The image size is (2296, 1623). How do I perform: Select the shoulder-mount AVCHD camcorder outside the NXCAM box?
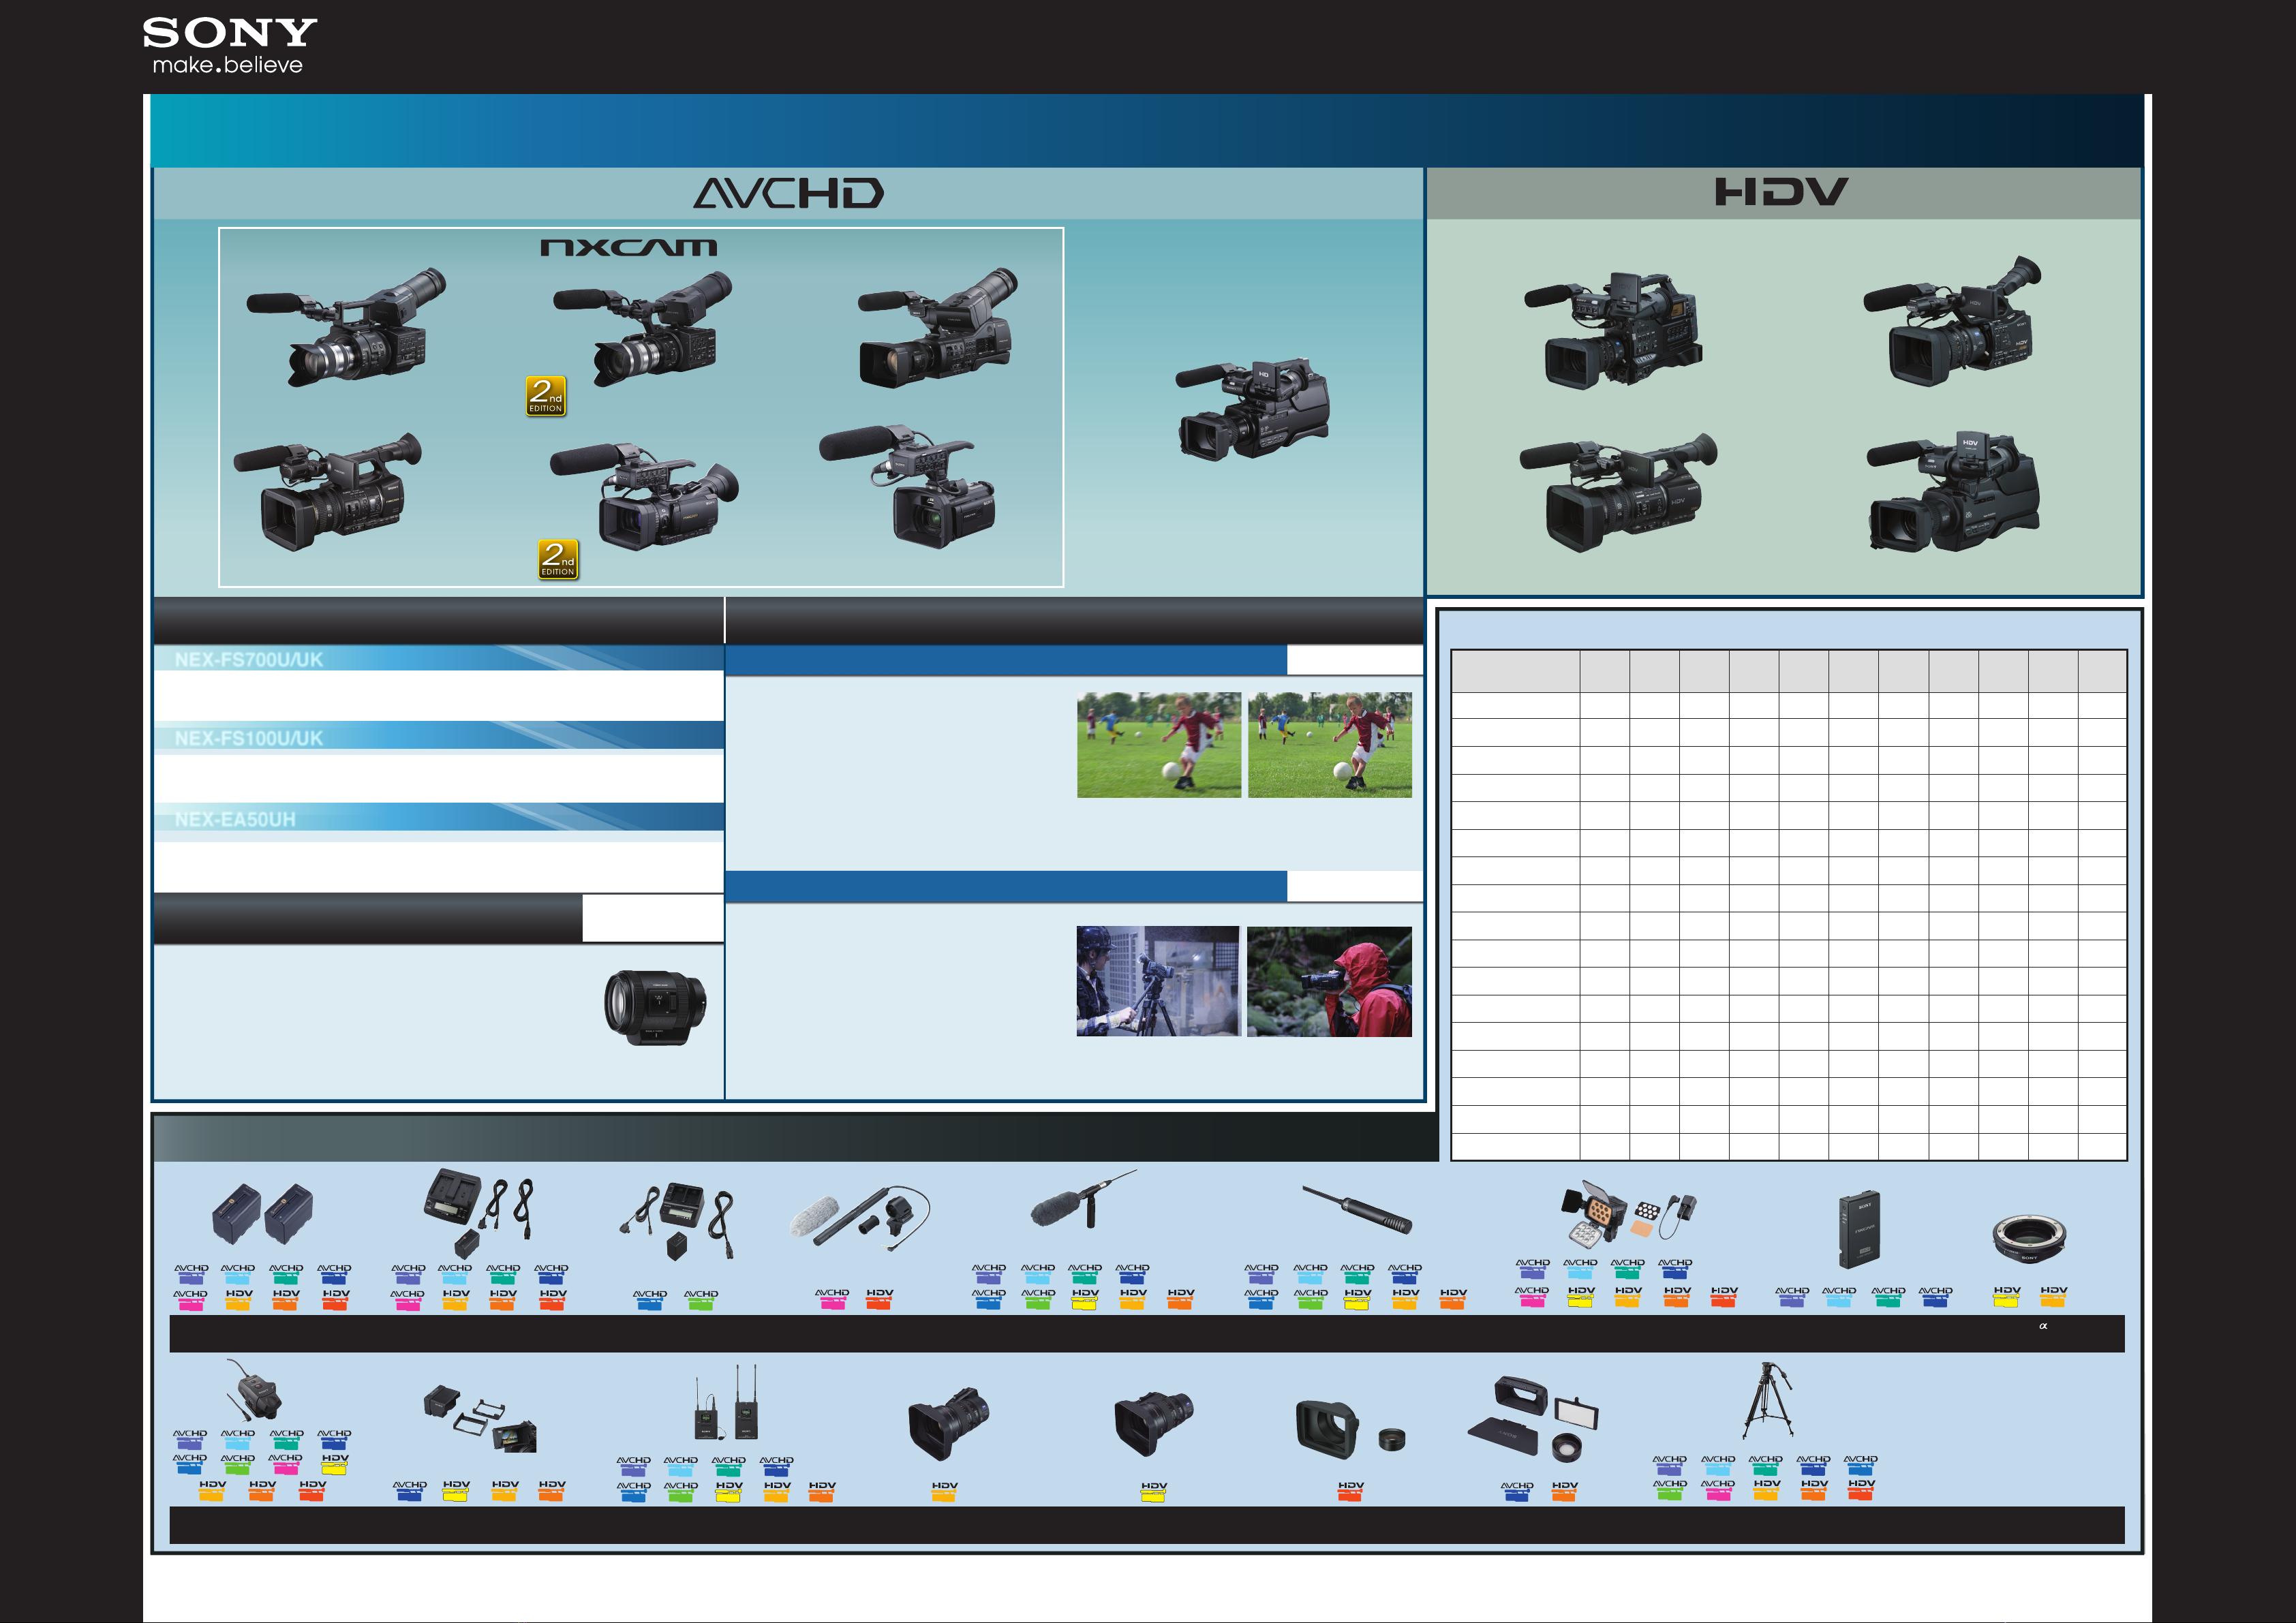[1253, 410]
